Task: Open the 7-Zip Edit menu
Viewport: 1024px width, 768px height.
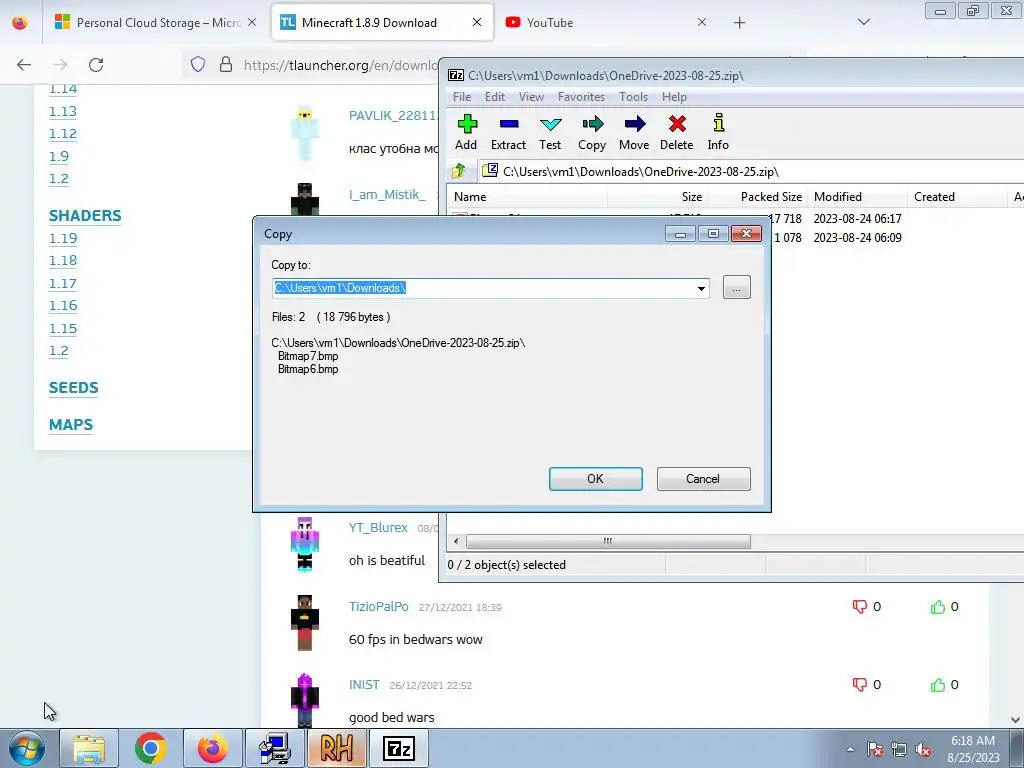Action: pos(494,97)
